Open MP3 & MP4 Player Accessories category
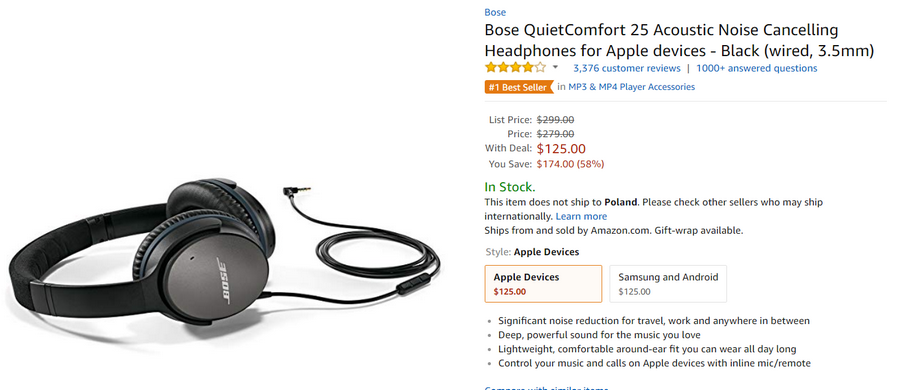The width and height of the screenshot is (900, 390). coord(631,87)
